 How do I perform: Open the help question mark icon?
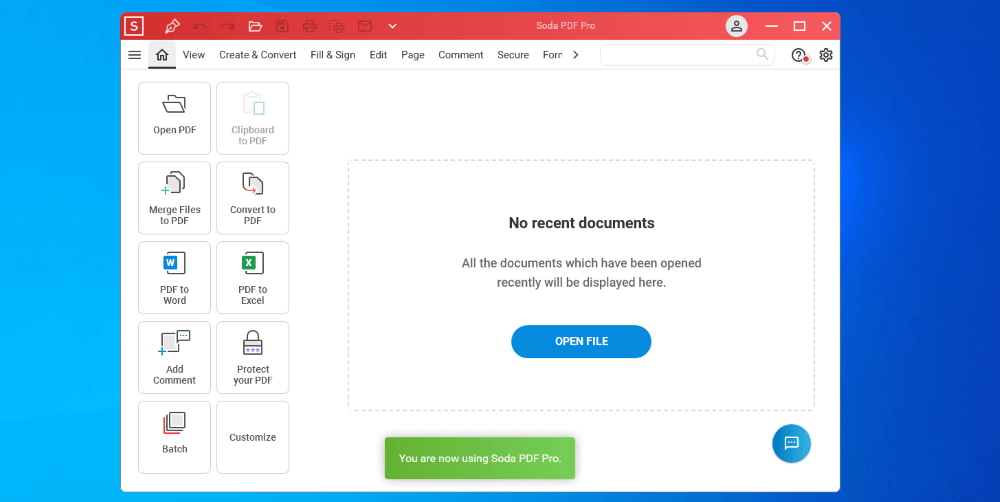(799, 55)
